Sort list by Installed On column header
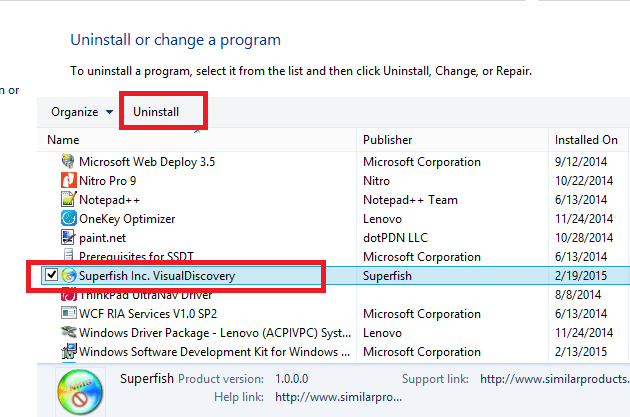This screenshot has width=630, height=417. [x=586, y=140]
